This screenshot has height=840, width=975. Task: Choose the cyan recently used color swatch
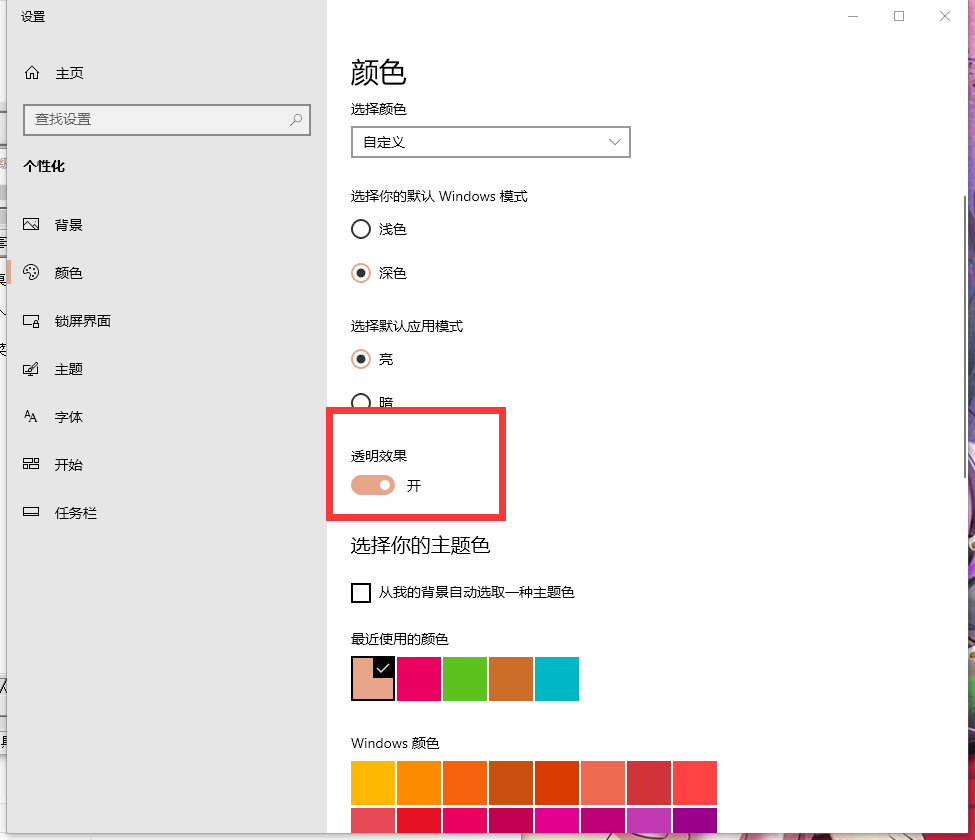tap(557, 679)
